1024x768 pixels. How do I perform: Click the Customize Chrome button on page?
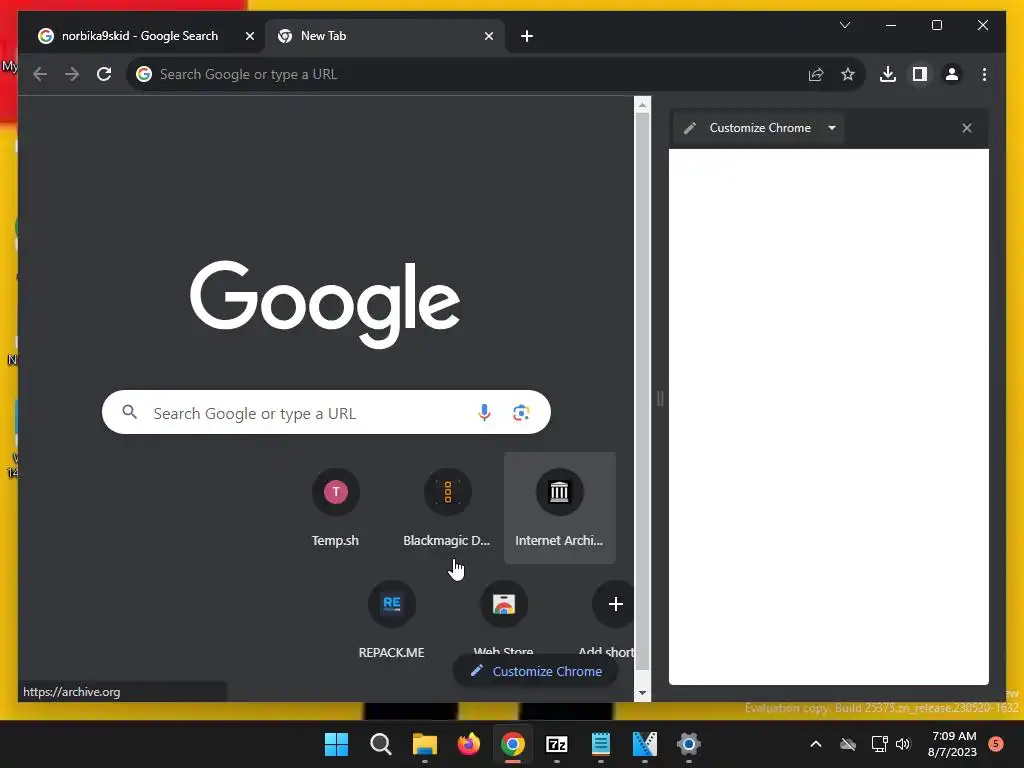click(x=536, y=671)
